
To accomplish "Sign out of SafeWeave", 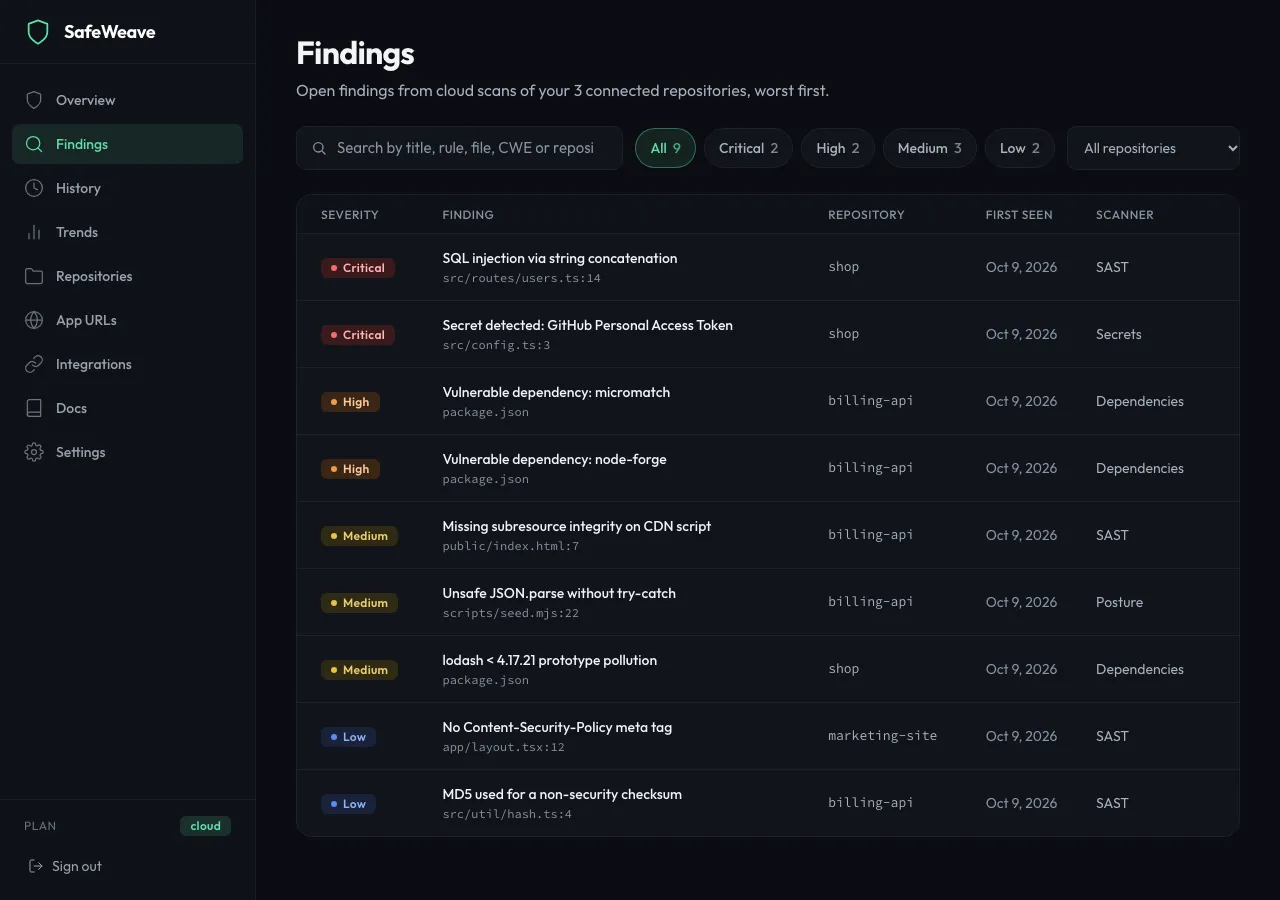I will tap(65, 866).
